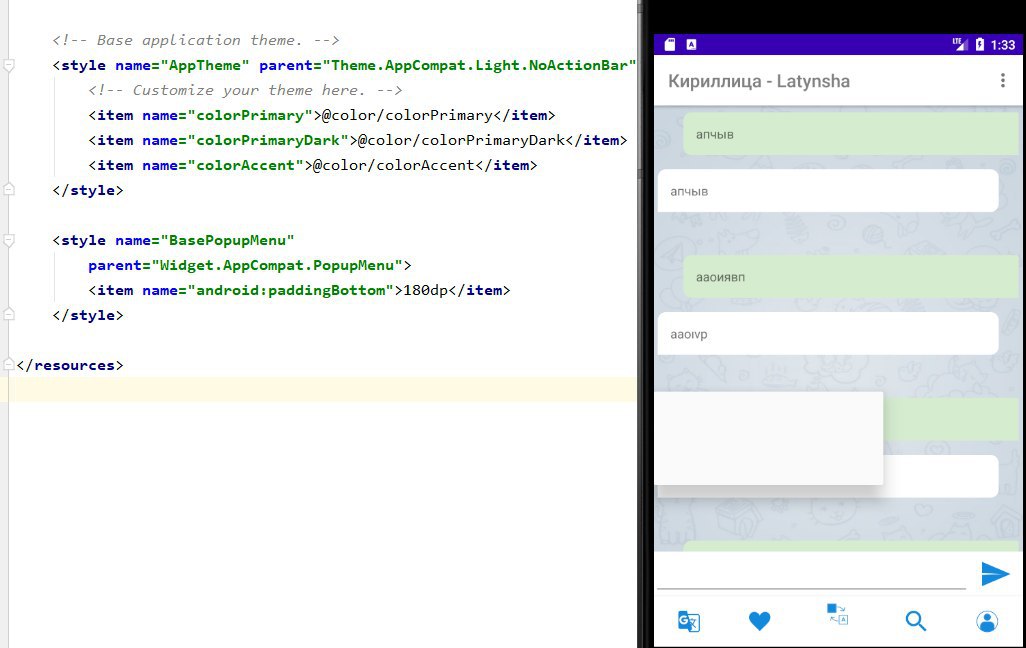Click 'Widget.AppCompat.PopupMenu' parent value
Screen dimensions: 1026x648
click(277, 265)
